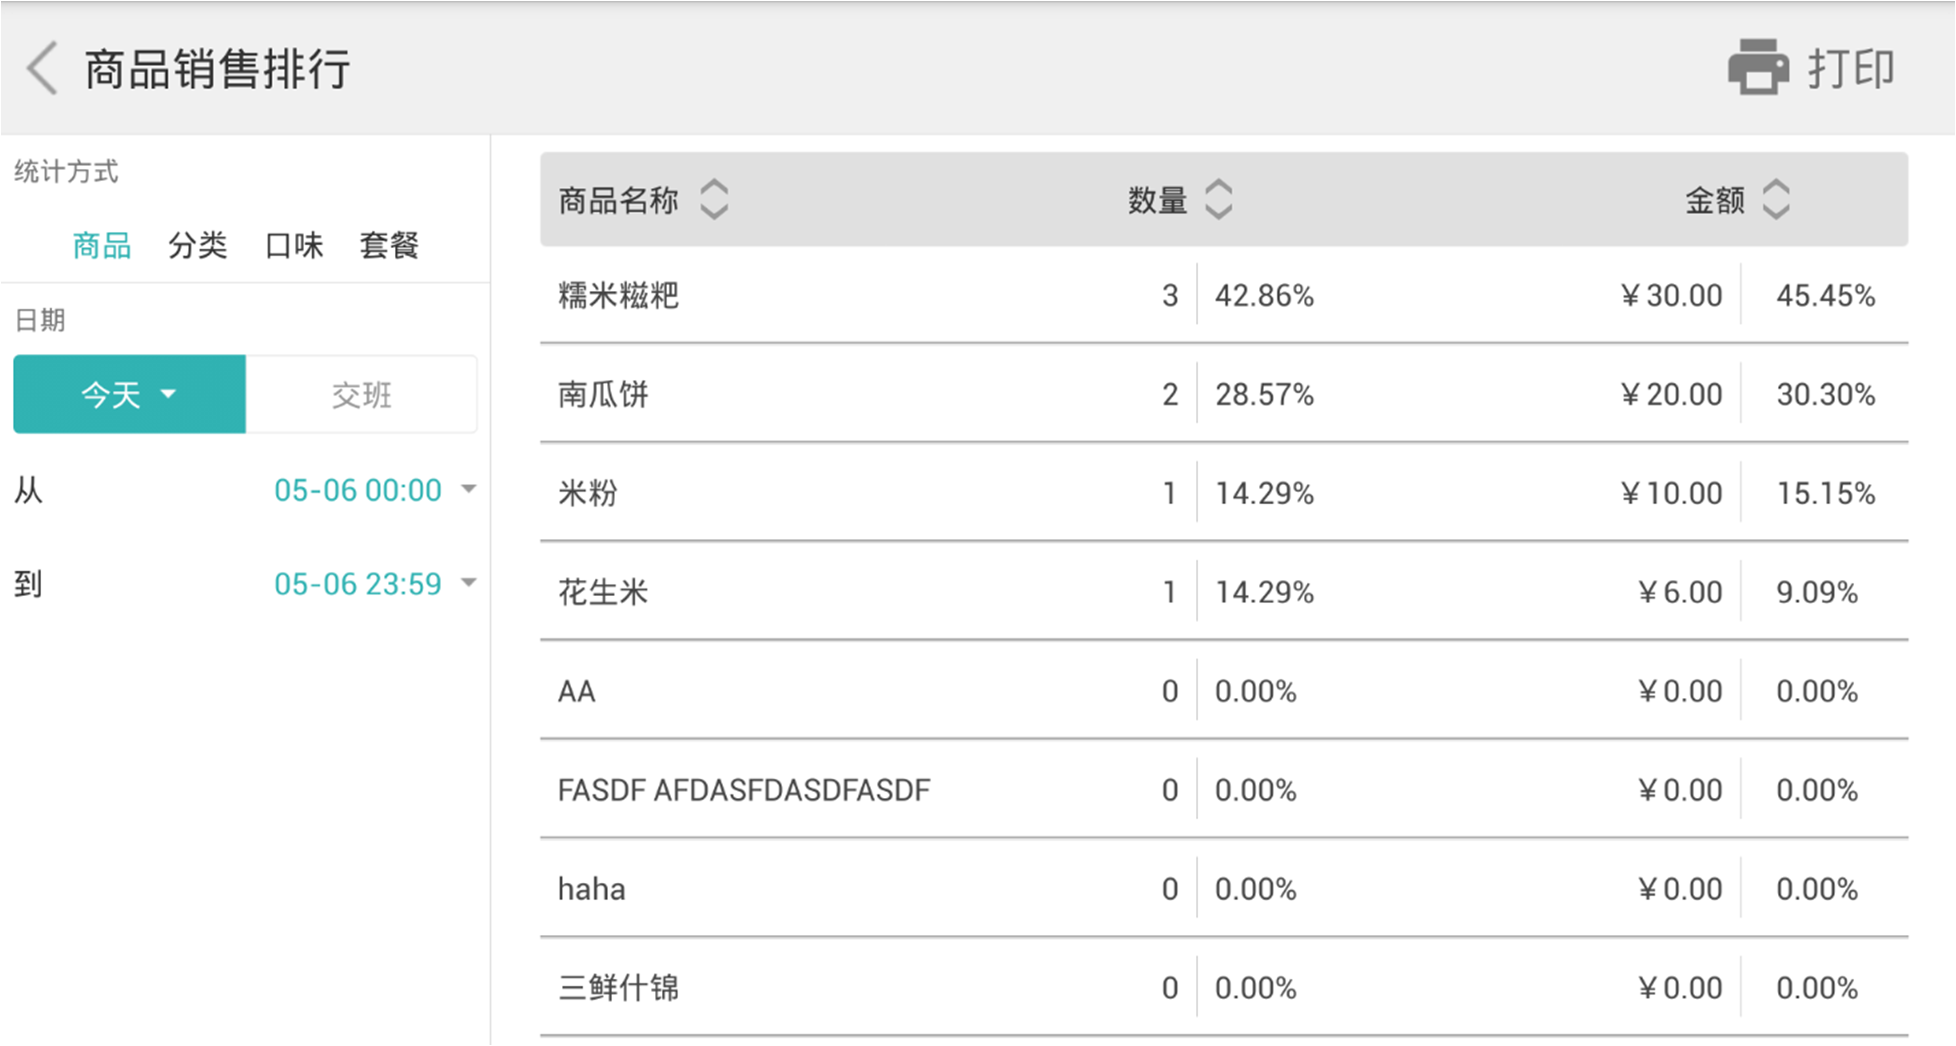Sort by amount column arrows
The height and width of the screenshot is (1046, 1956).
[1776, 199]
